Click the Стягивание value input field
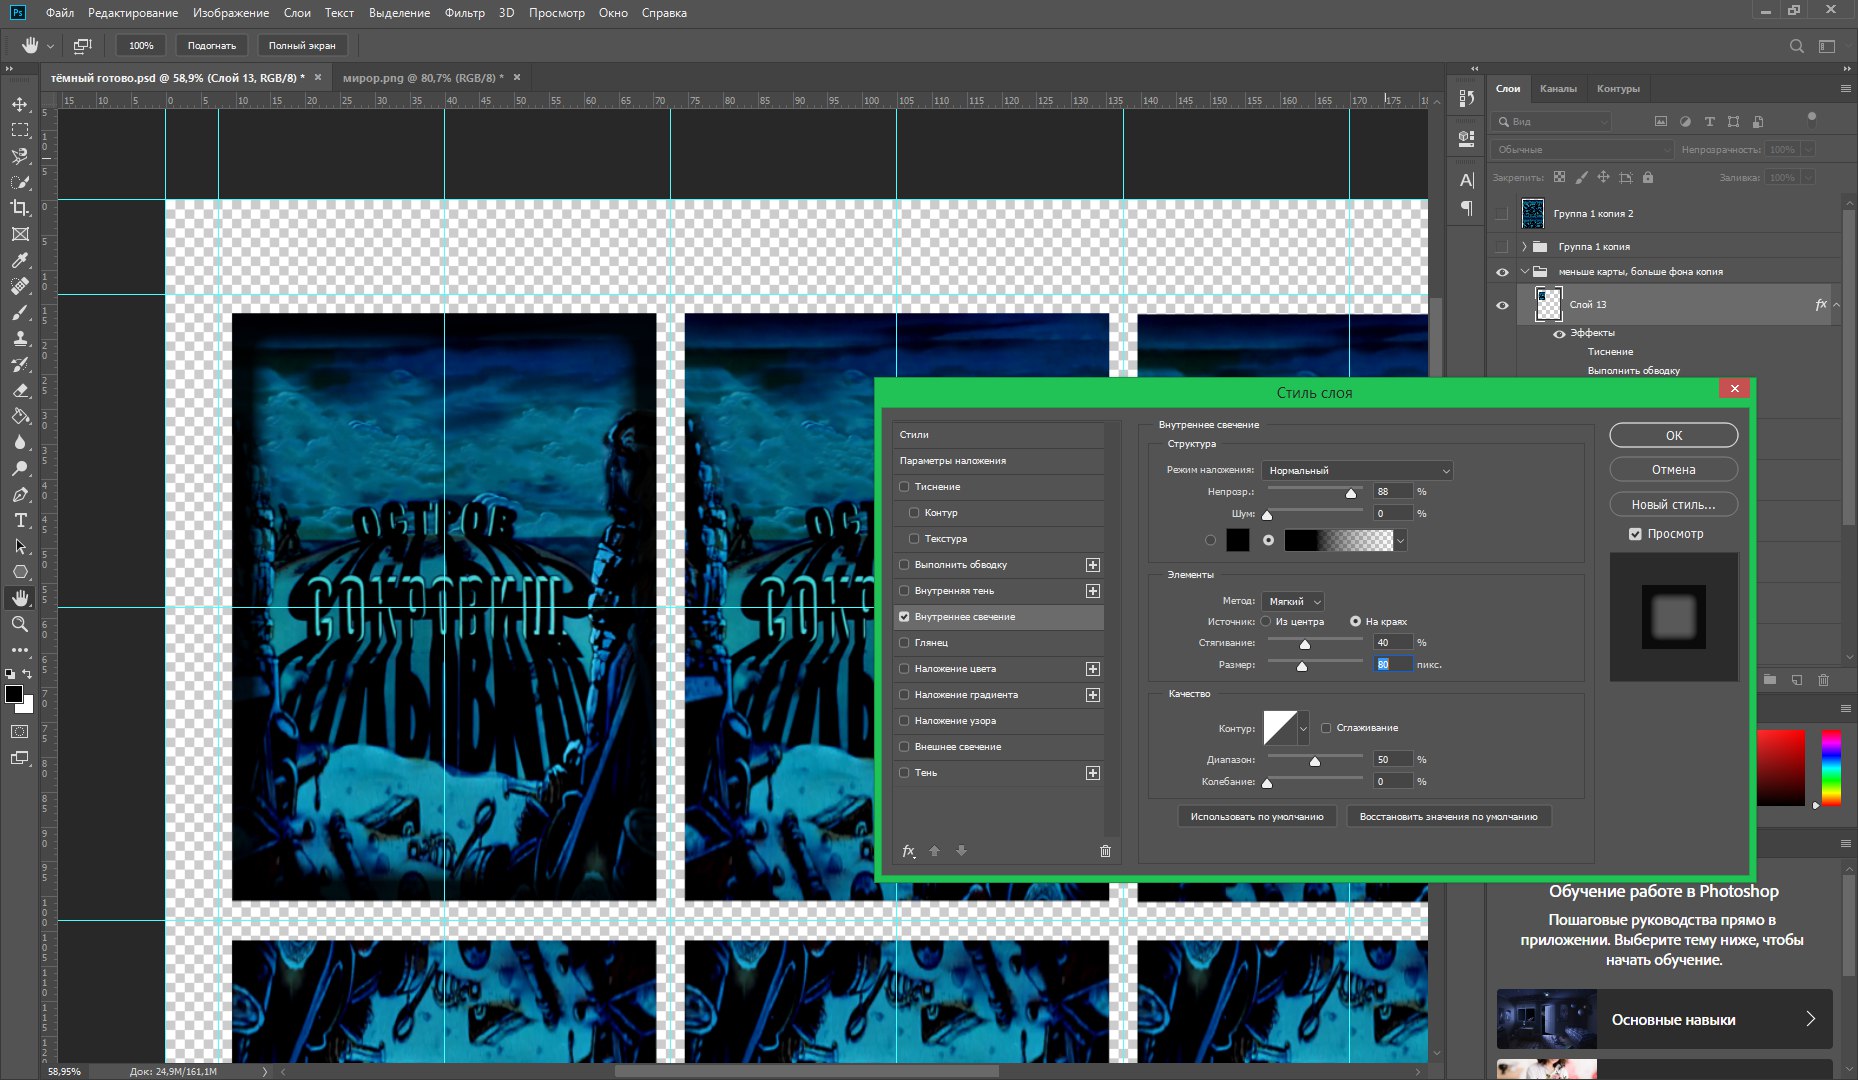Image resolution: width=1858 pixels, height=1080 pixels. click(x=1393, y=643)
